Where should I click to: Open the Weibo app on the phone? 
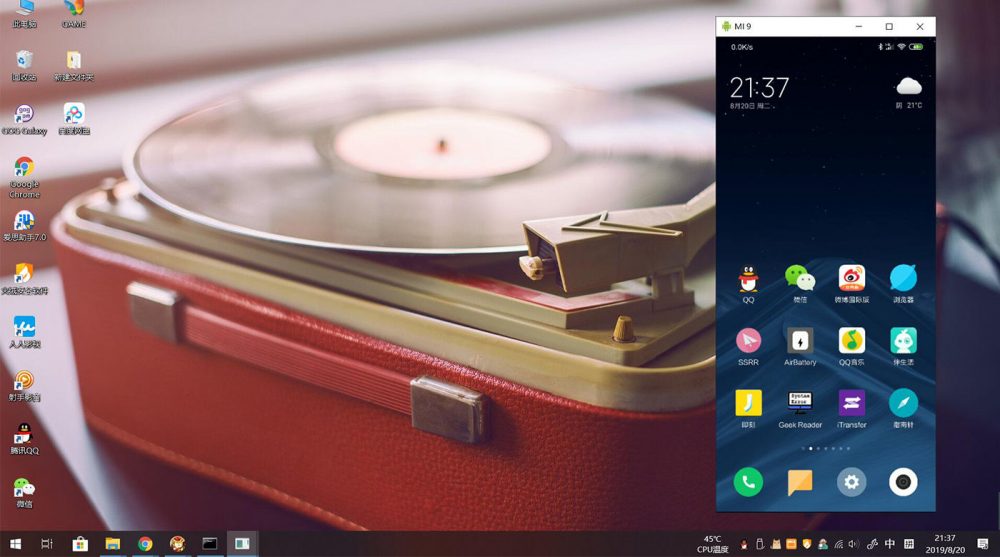tap(851, 278)
